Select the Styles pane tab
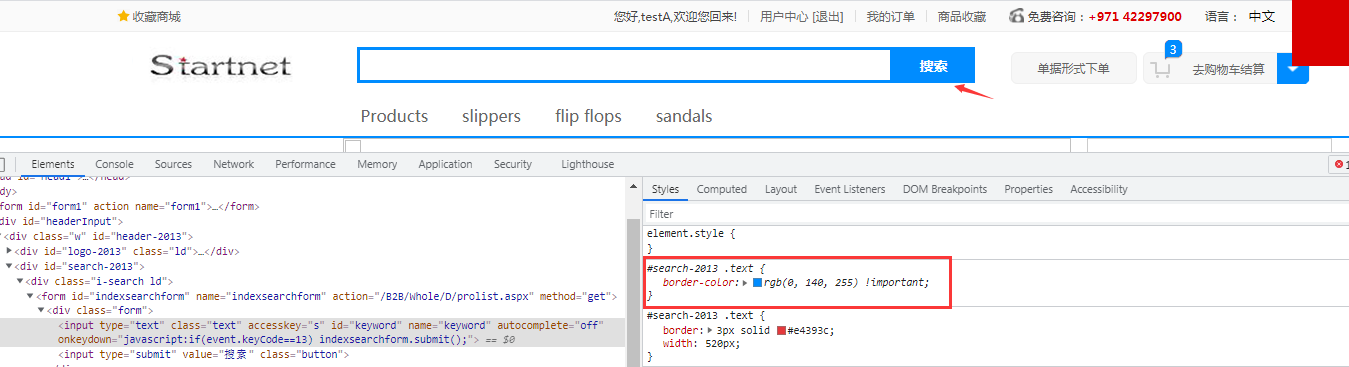The width and height of the screenshot is (1349, 367). (665, 189)
